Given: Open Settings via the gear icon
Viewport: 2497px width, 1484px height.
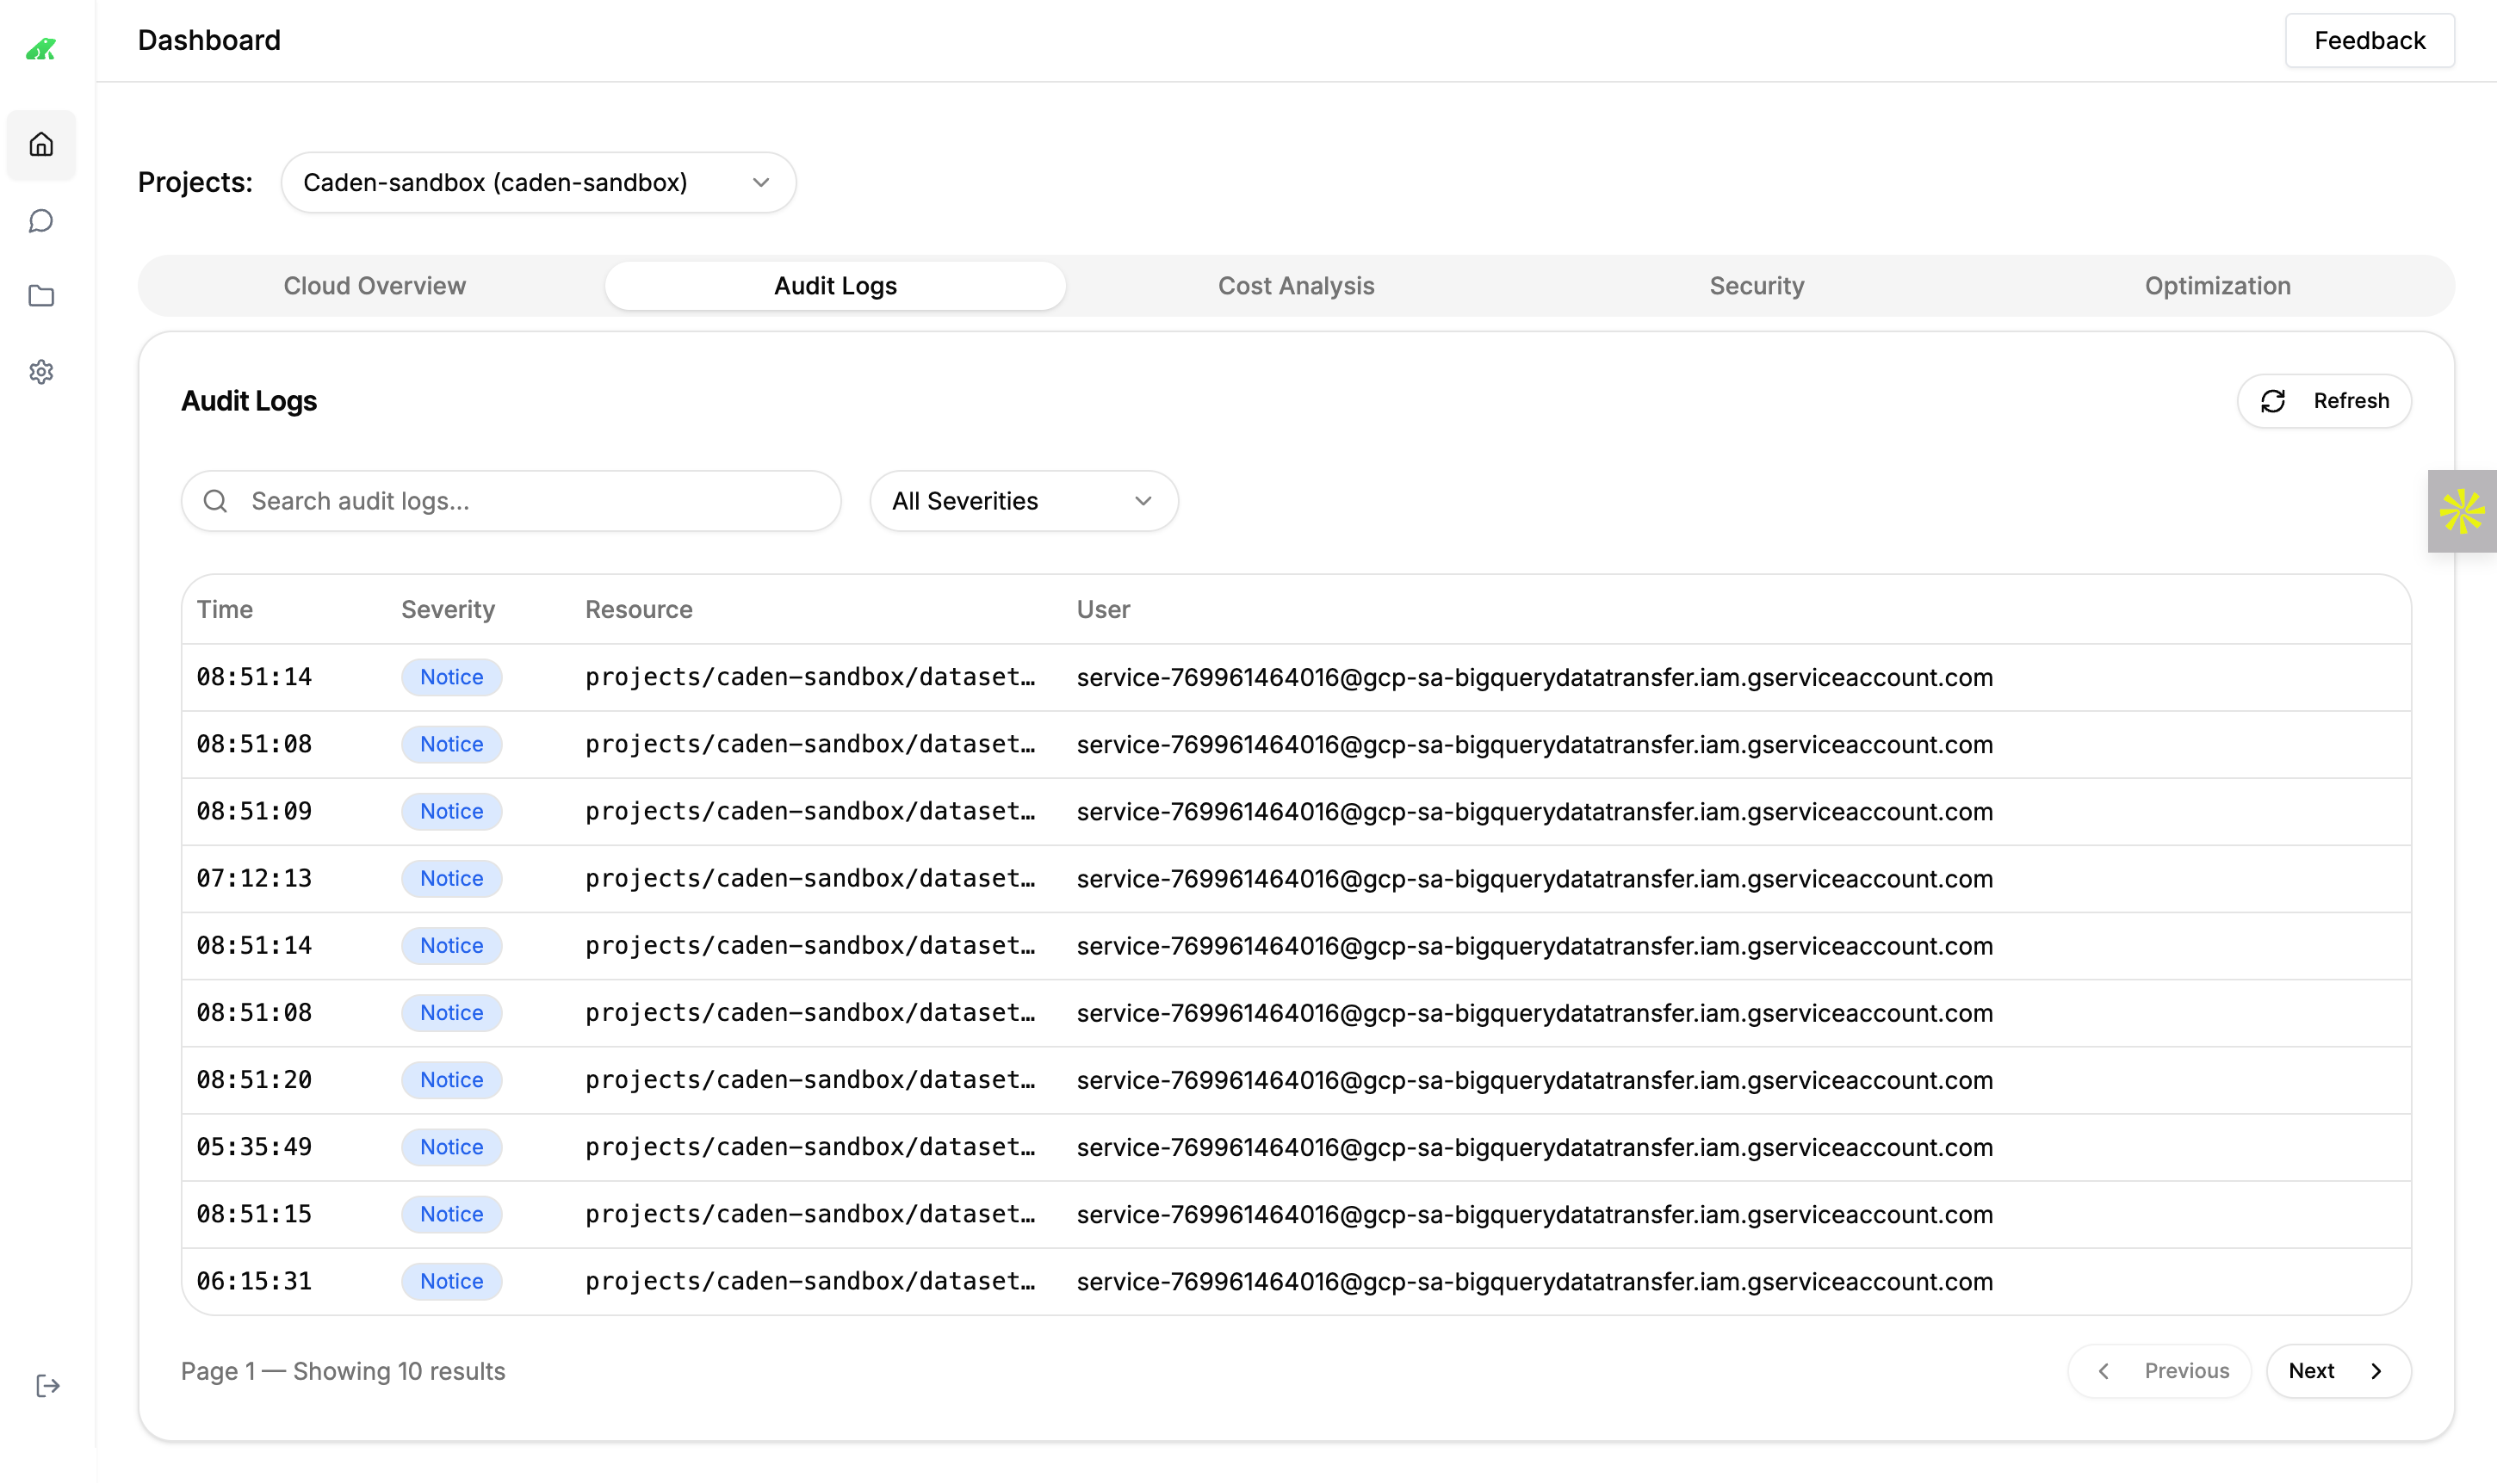Looking at the screenshot, I should tap(41, 372).
